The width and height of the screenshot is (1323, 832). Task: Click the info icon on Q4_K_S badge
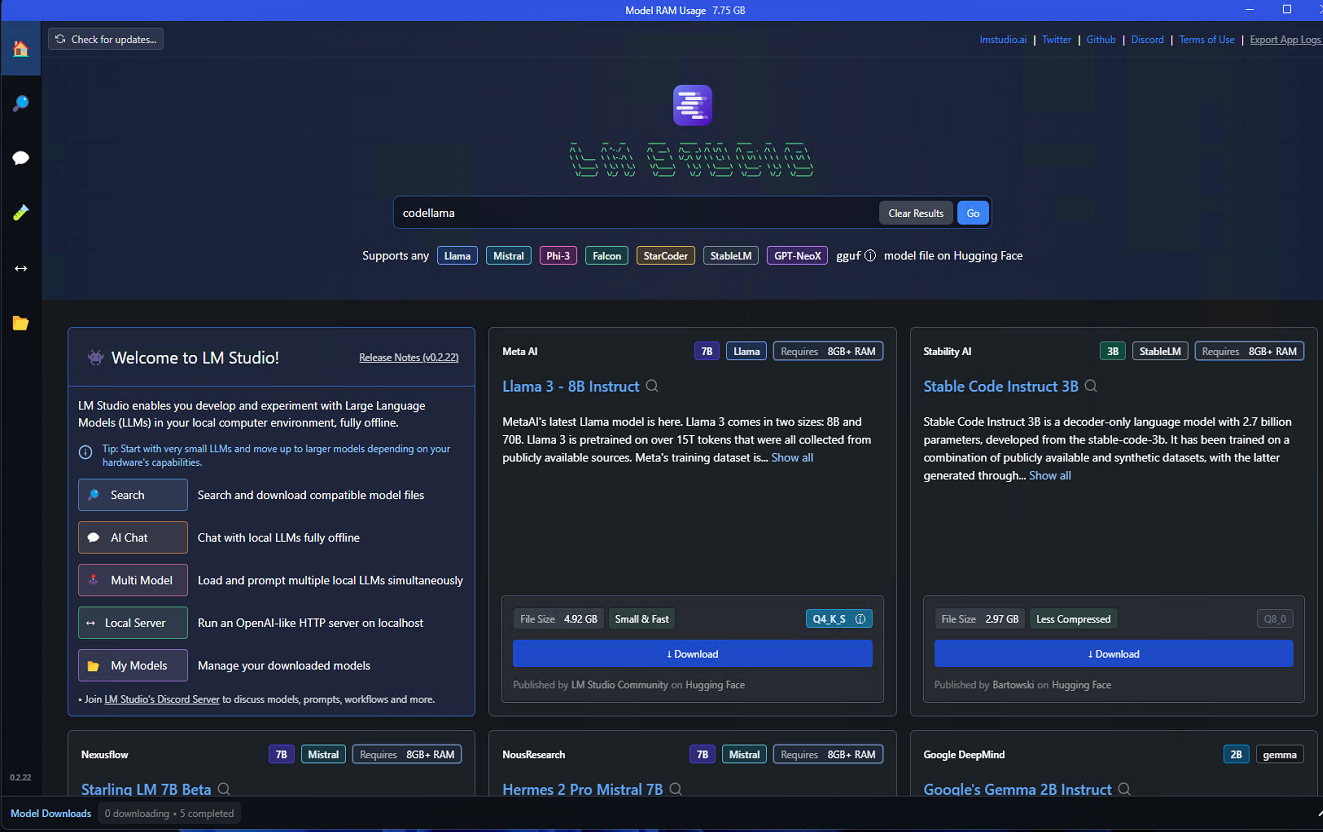click(860, 619)
